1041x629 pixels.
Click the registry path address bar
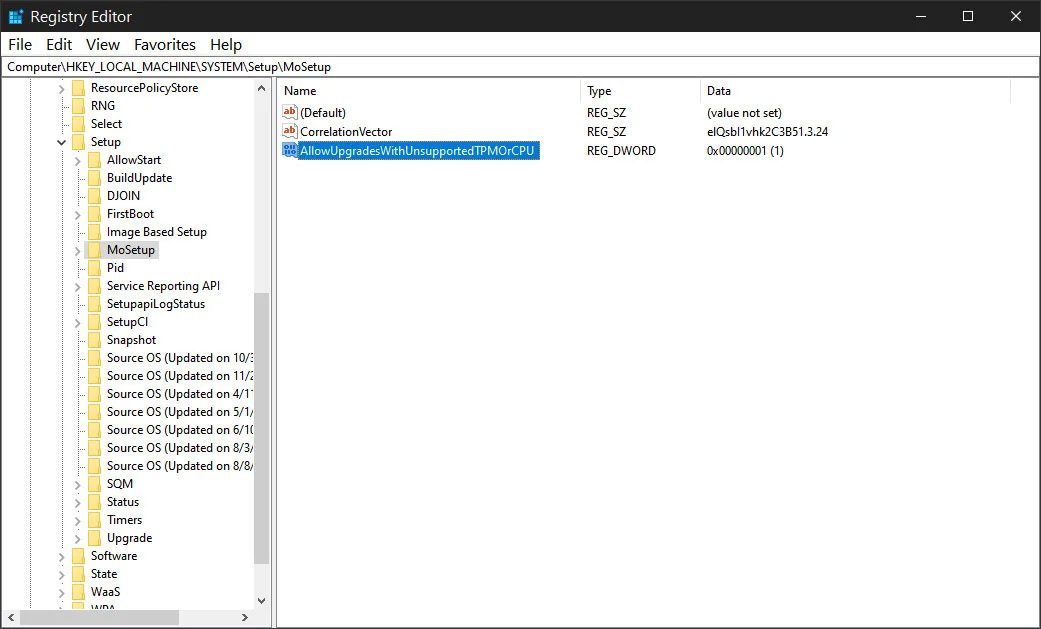tap(520, 67)
